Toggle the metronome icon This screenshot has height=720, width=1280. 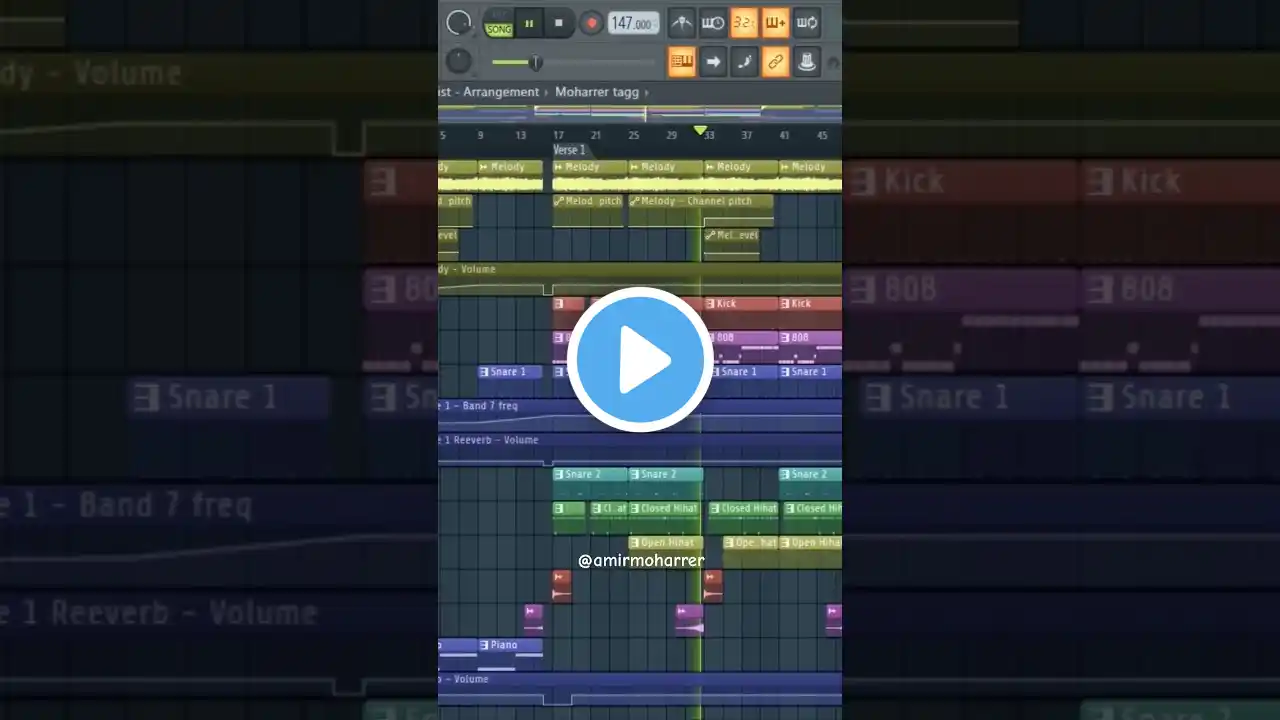(682, 22)
